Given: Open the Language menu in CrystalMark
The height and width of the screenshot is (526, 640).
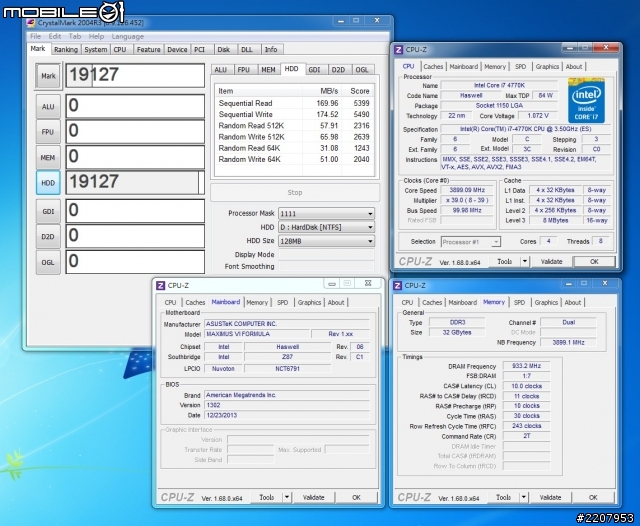Looking at the screenshot, I should tap(127, 36).
